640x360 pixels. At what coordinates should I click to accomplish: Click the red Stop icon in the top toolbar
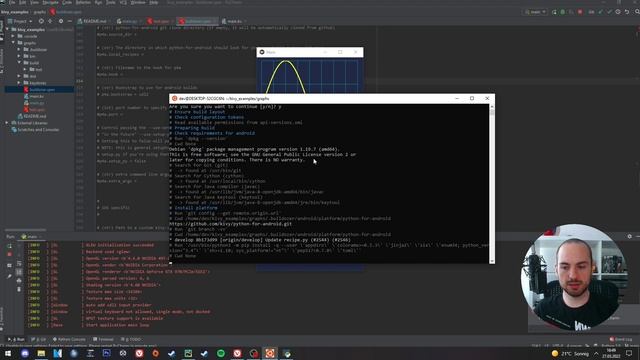click(x=580, y=12)
